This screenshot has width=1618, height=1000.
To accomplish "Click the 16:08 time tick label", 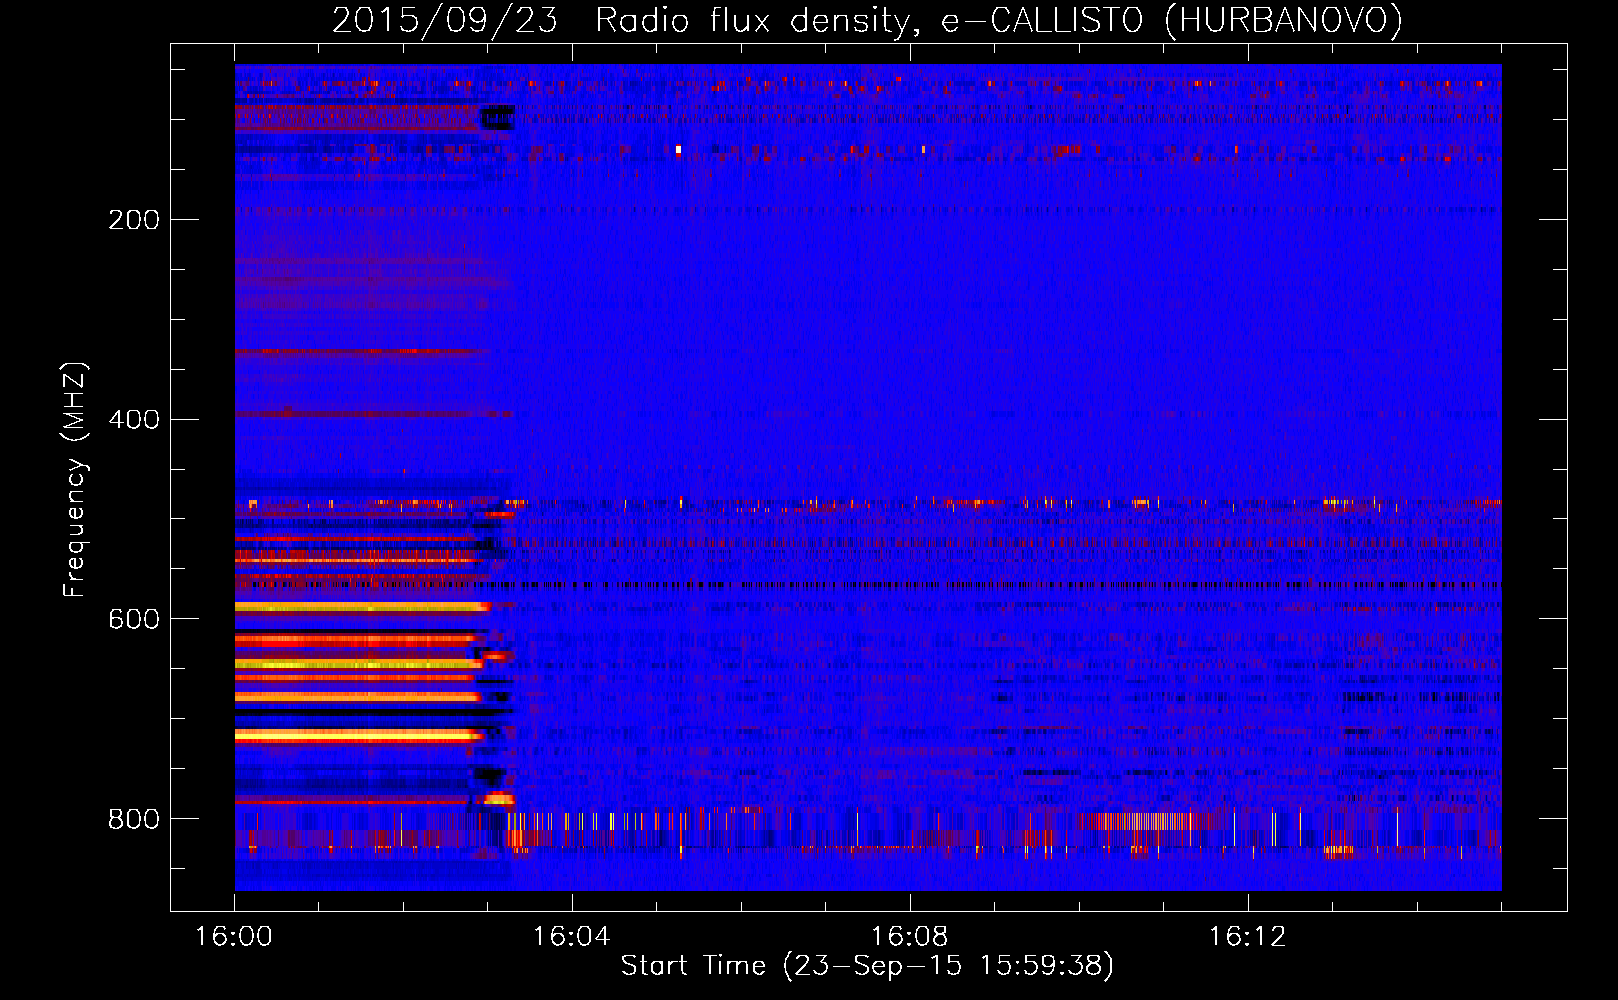I will point(909,937).
